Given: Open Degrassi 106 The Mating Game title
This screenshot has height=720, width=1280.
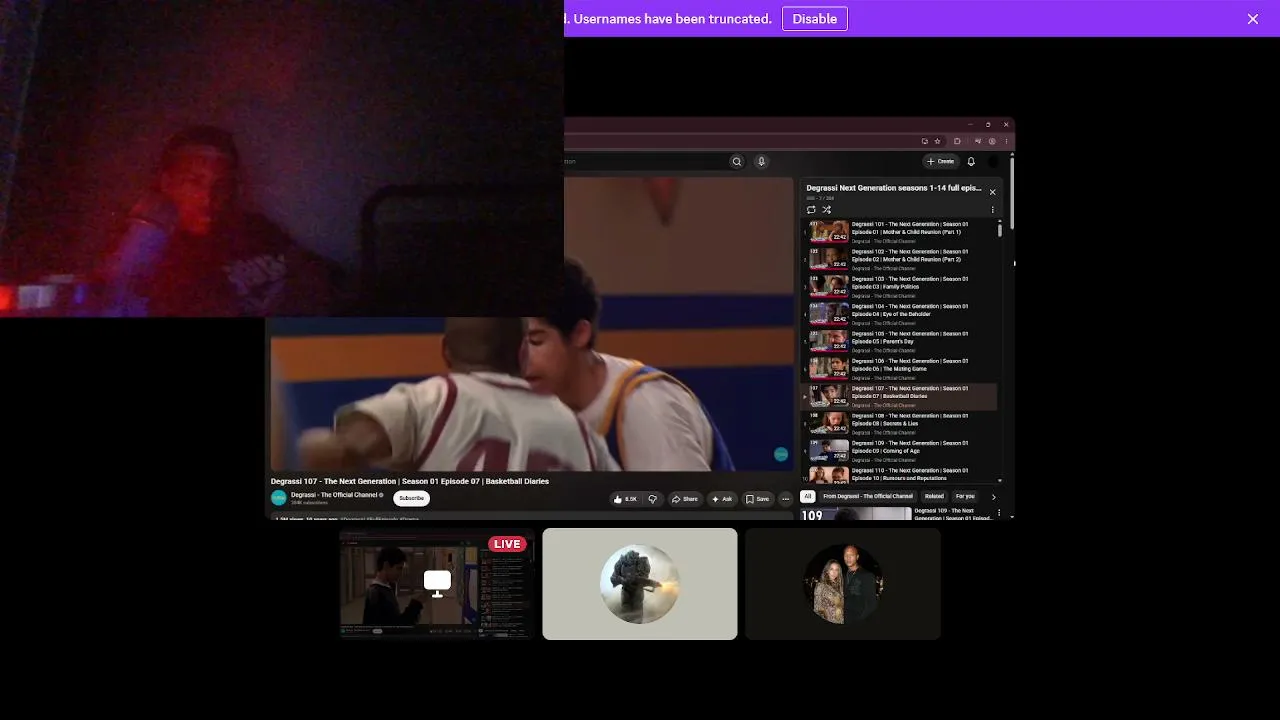Looking at the screenshot, I should (909, 365).
